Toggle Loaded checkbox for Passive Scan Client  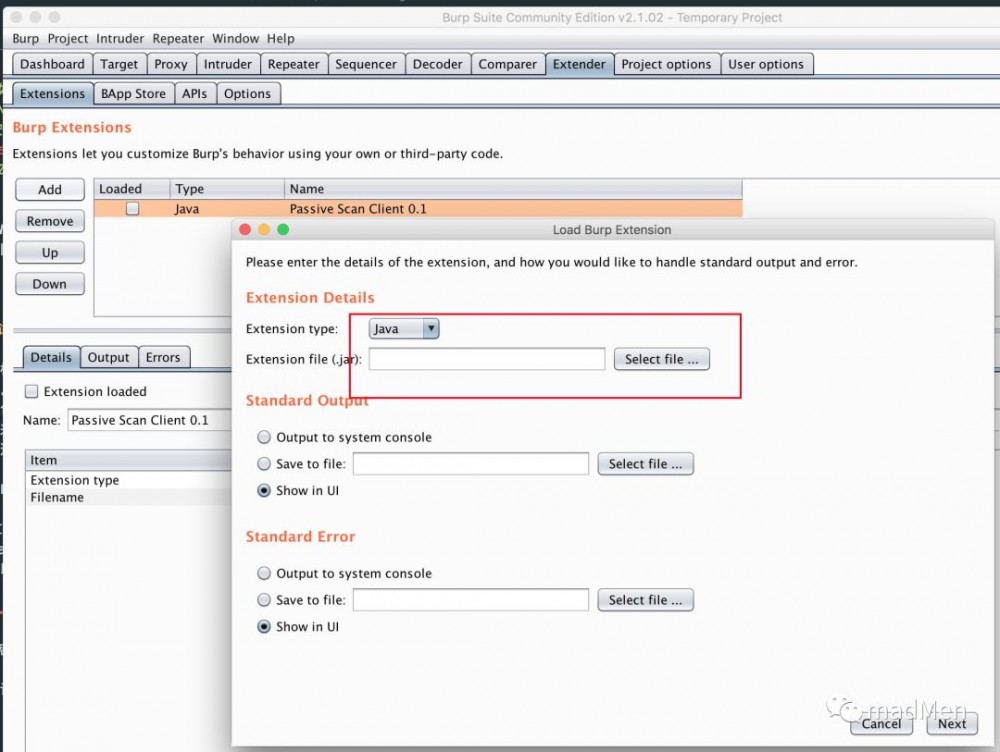coord(133,209)
